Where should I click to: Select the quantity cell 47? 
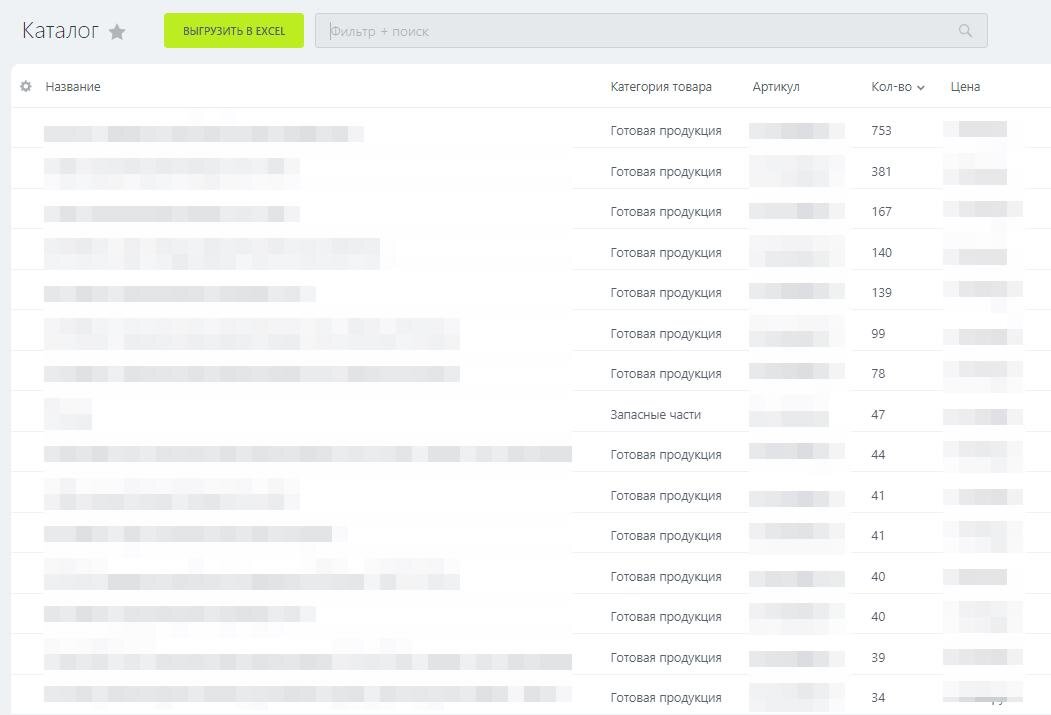pos(877,415)
